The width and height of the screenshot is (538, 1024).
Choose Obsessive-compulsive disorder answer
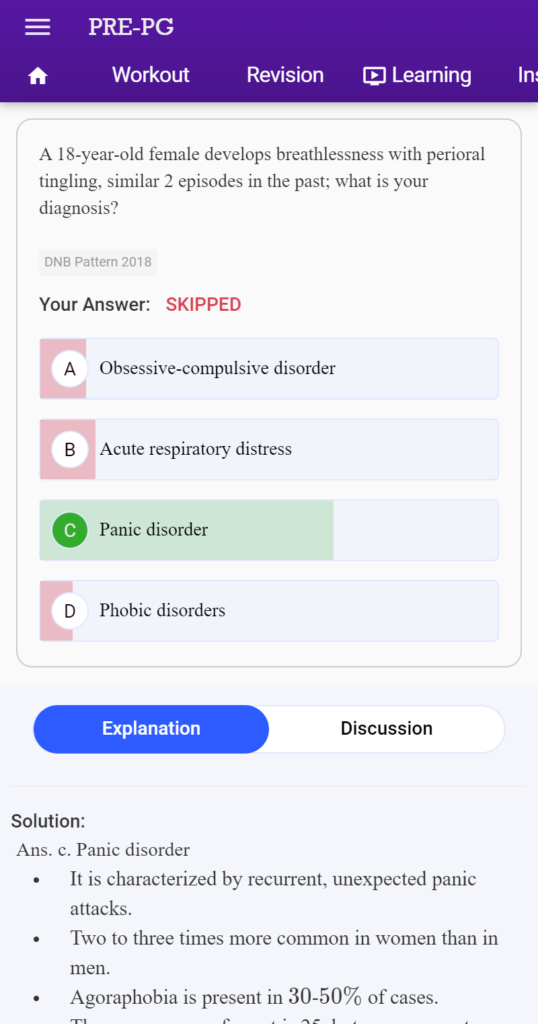point(269,368)
